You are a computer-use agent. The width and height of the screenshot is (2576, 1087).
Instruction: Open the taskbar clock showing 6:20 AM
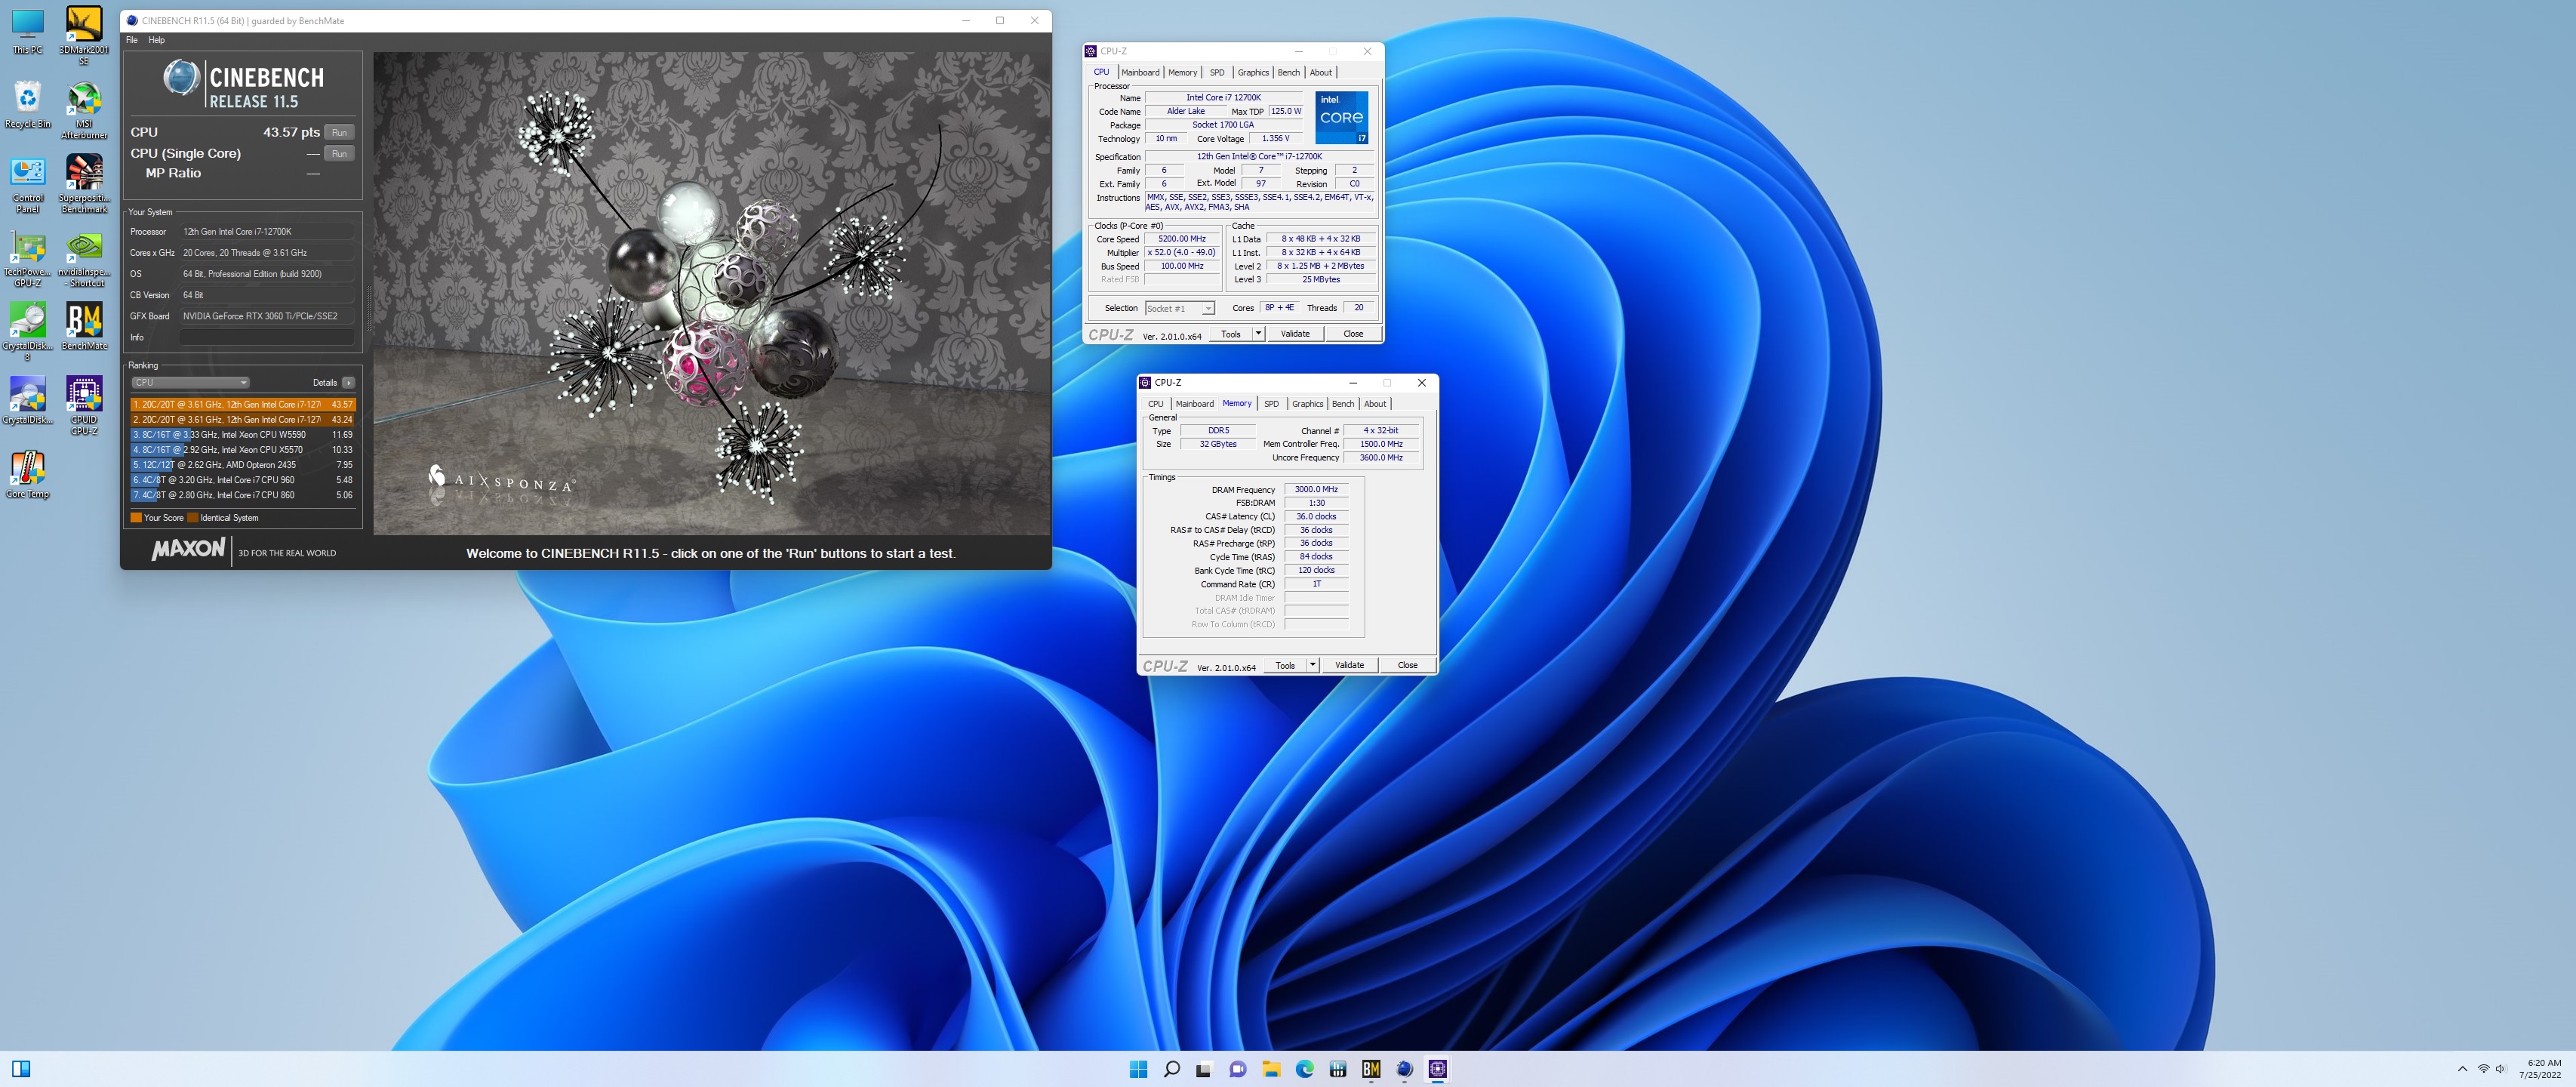2540,1069
